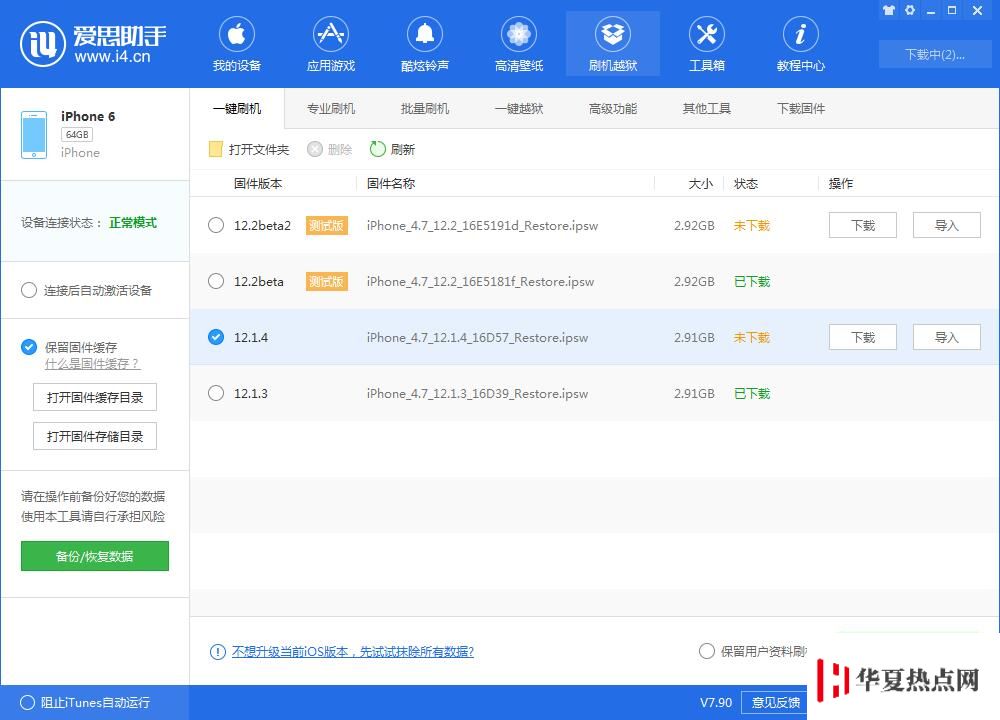This screenshot has width=1000, height=720.
Task: Click 大小 column header
Action: [x=700, y=184]
